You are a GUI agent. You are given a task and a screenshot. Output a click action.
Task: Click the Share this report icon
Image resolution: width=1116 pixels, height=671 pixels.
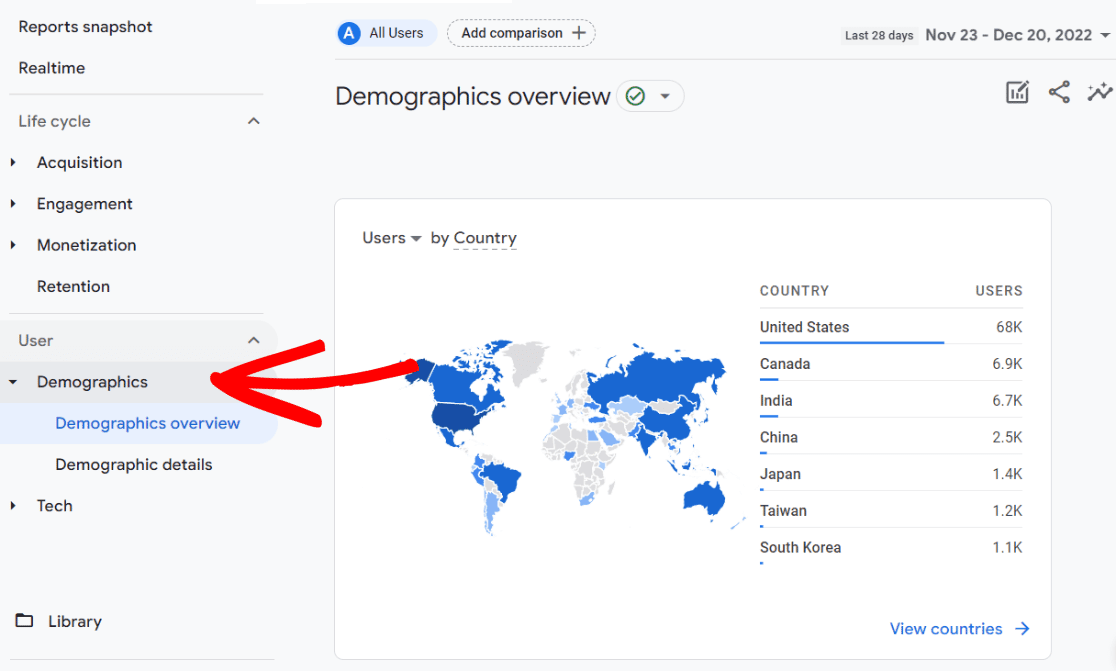(1059, 91)
